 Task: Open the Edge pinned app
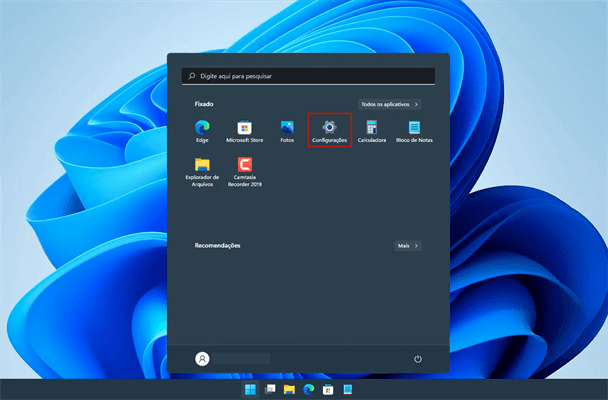point(202,128)
